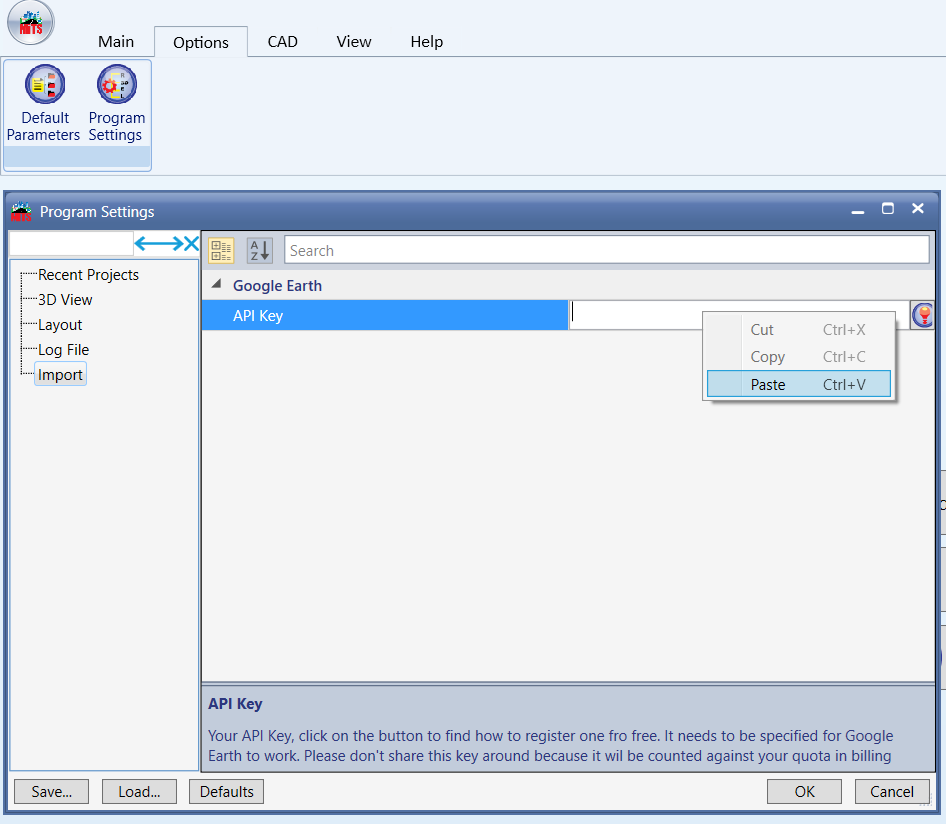Switch to the Help ribbon tab
This screenshot has width=946, height=824.
426,42
